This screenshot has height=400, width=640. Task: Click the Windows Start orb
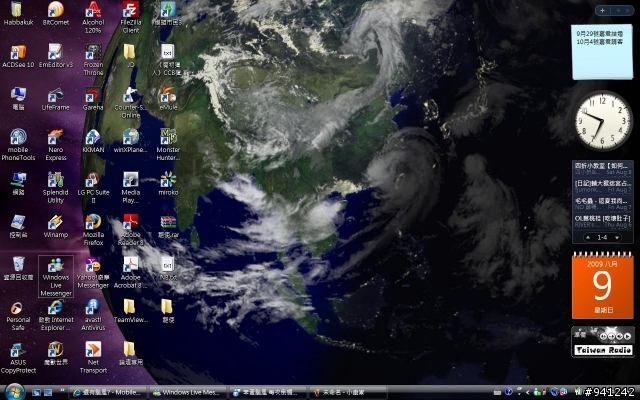click(x=15, y=392)
